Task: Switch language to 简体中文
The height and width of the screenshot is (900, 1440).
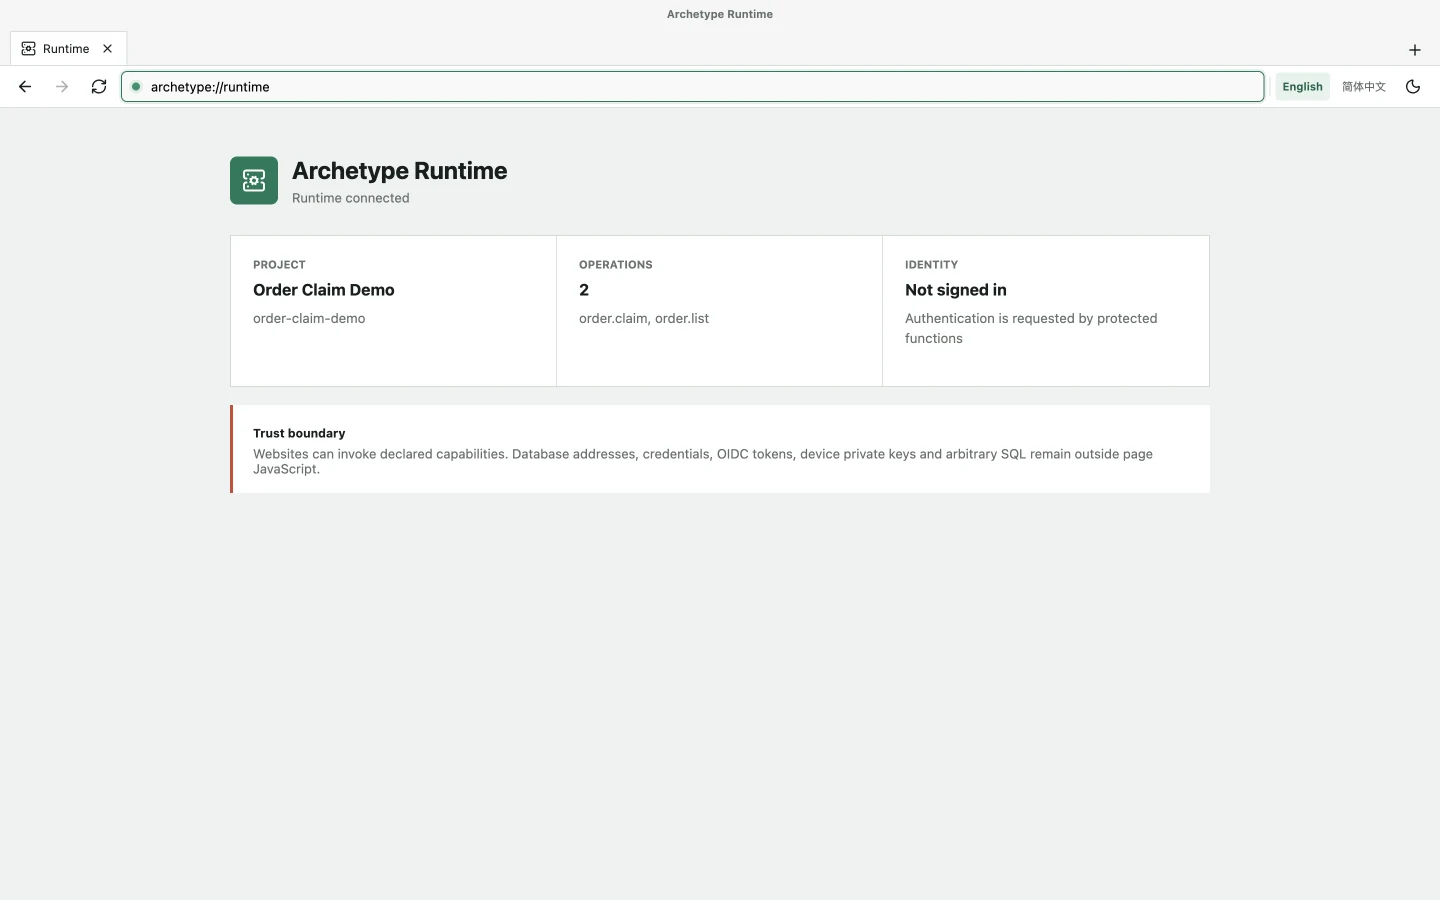Action: (1364, 87)
